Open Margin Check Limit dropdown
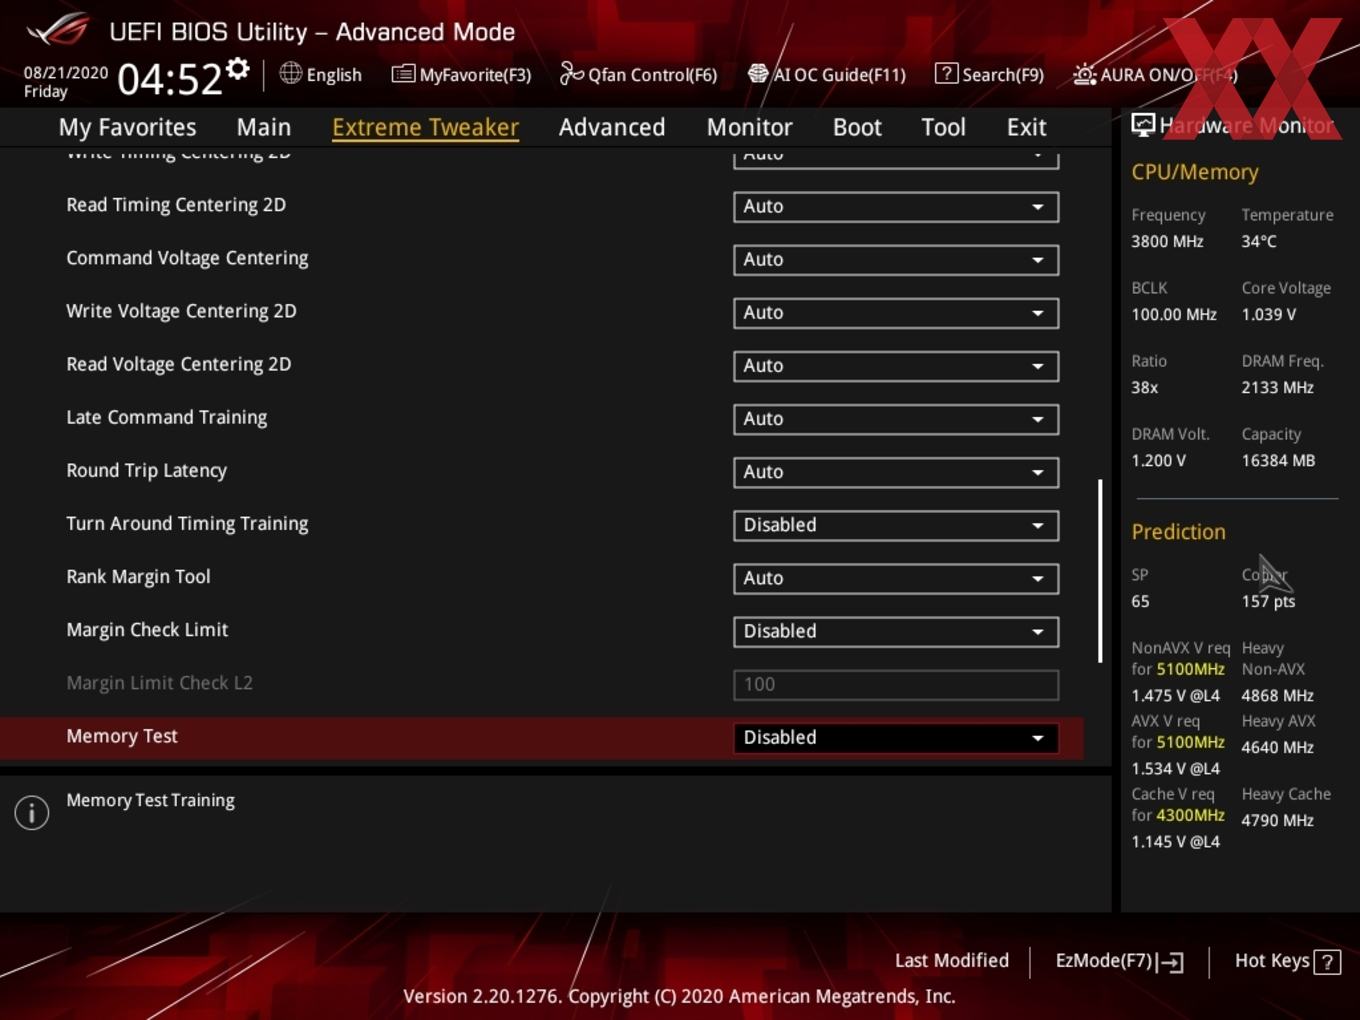Screen dimensions: 1360x1020 coord(896,631)
